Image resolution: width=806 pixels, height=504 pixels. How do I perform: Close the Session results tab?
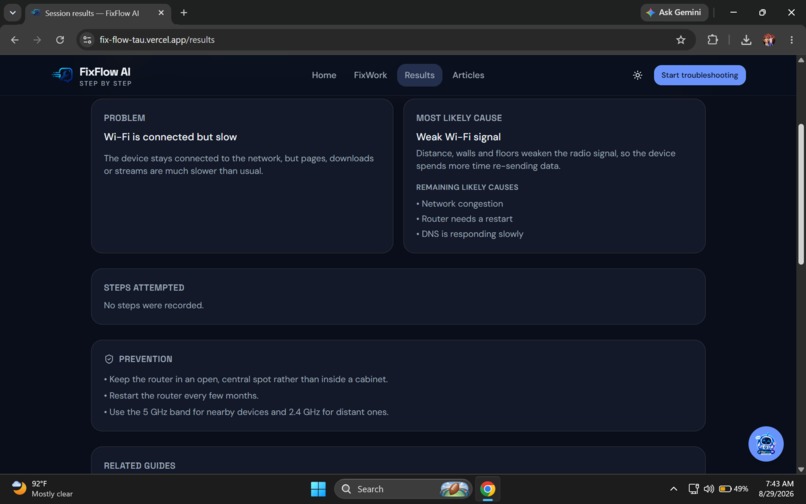[x=161, y=12]
